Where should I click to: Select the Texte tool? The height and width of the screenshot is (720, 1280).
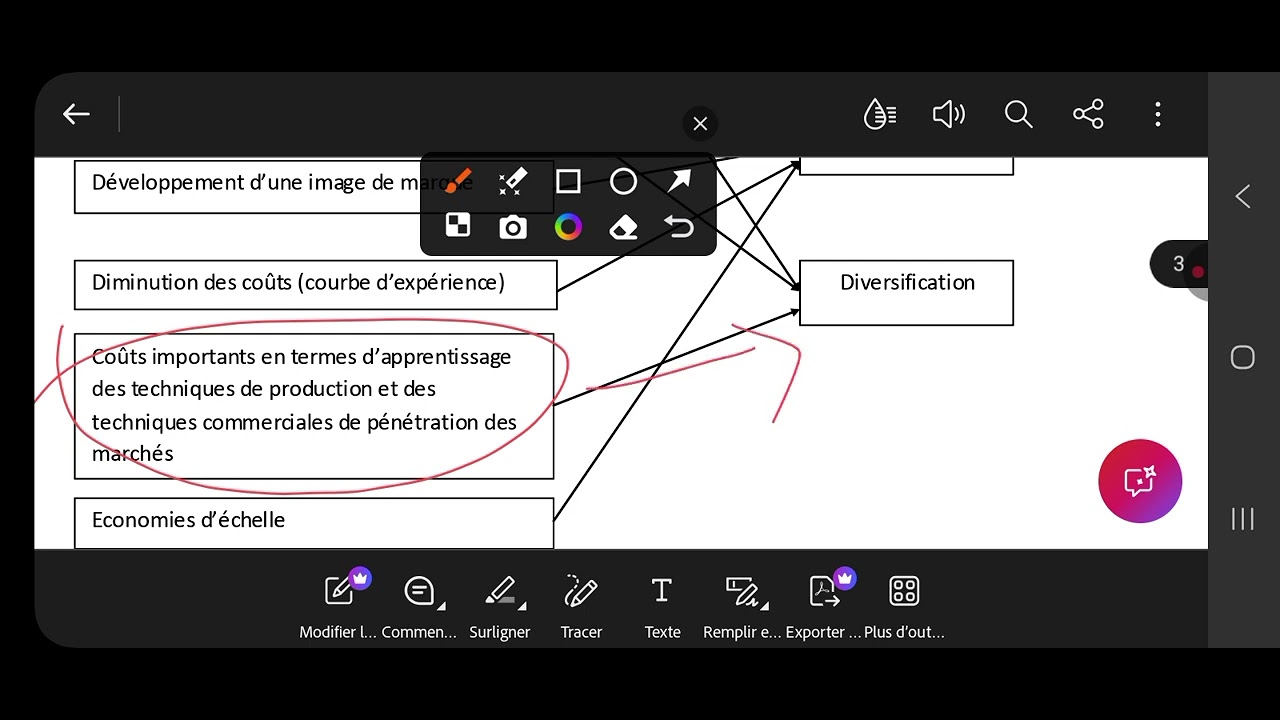pos(662,604)
